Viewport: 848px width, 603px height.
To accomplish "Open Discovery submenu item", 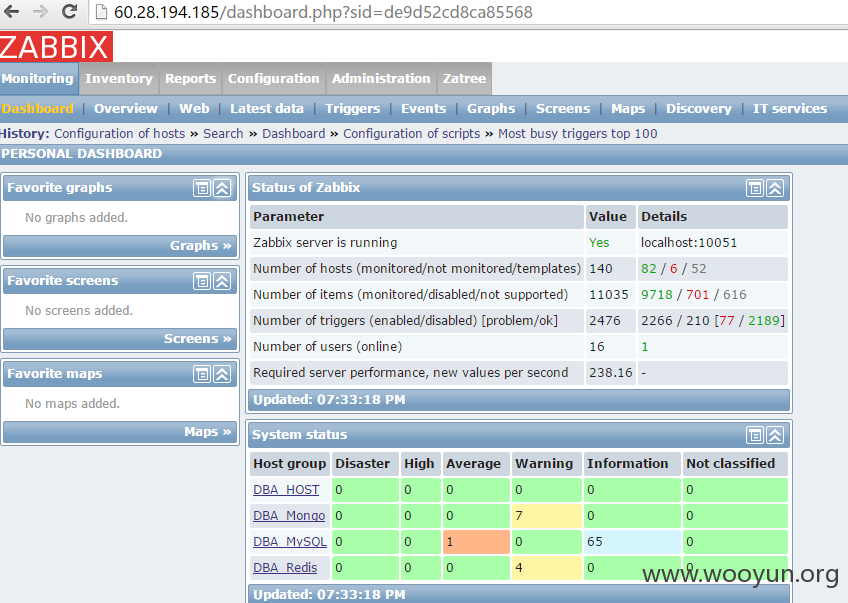I will (699, 109).
